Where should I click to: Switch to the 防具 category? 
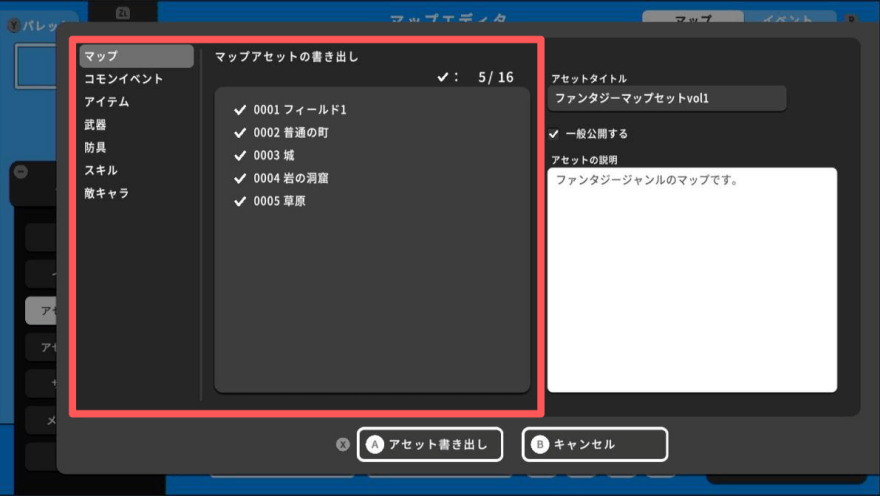(x=96, y=148)
